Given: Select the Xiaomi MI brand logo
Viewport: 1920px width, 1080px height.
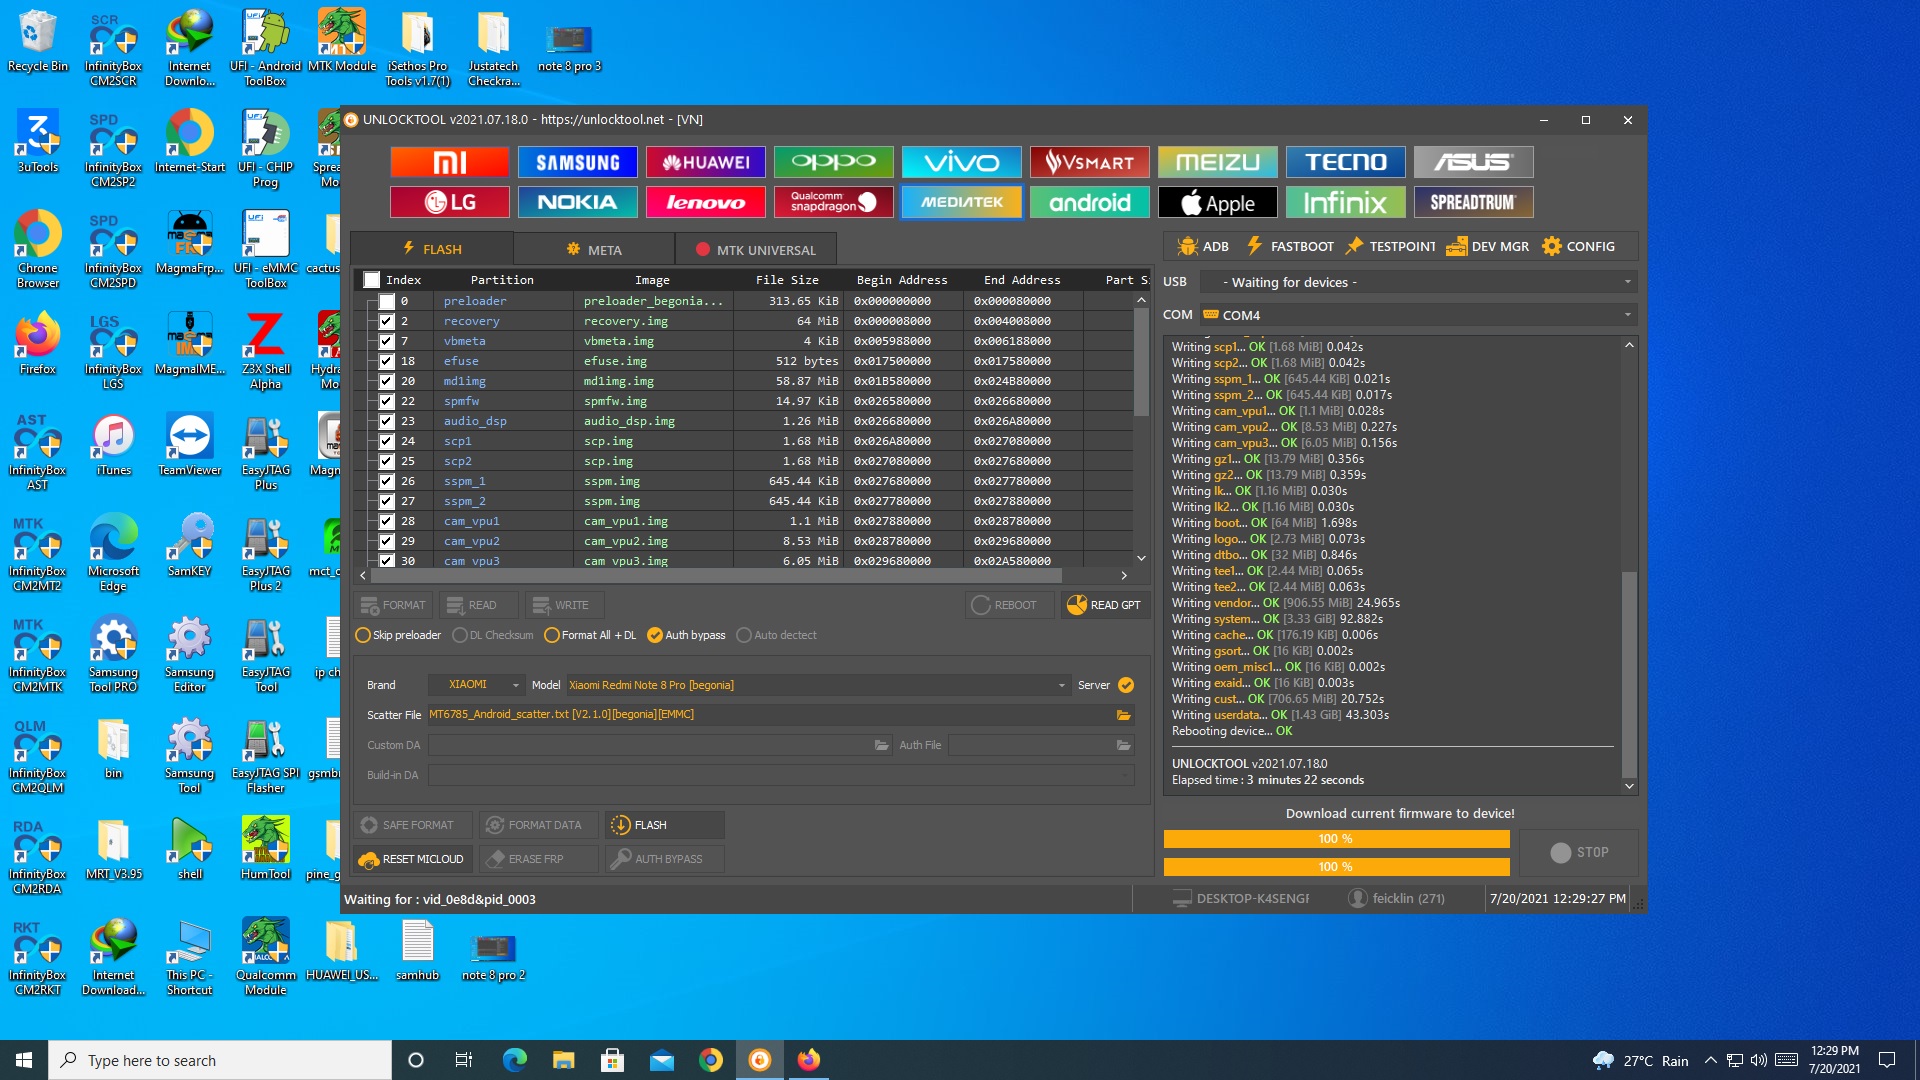Looking at the screenshot, I should [x=449, y=162].
